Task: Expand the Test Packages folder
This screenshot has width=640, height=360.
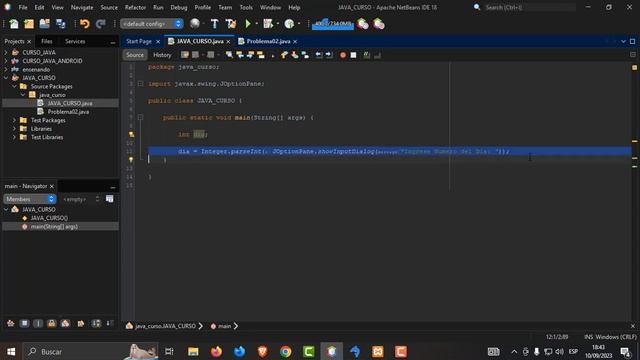Action: pyautogui.click(x=14, y=120)
